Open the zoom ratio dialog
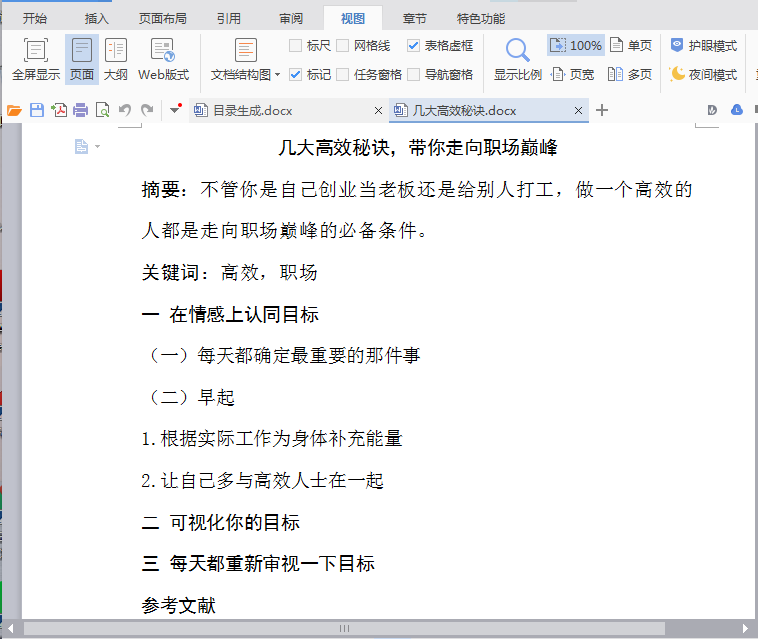The image size is (758, 639). point(518,59)
